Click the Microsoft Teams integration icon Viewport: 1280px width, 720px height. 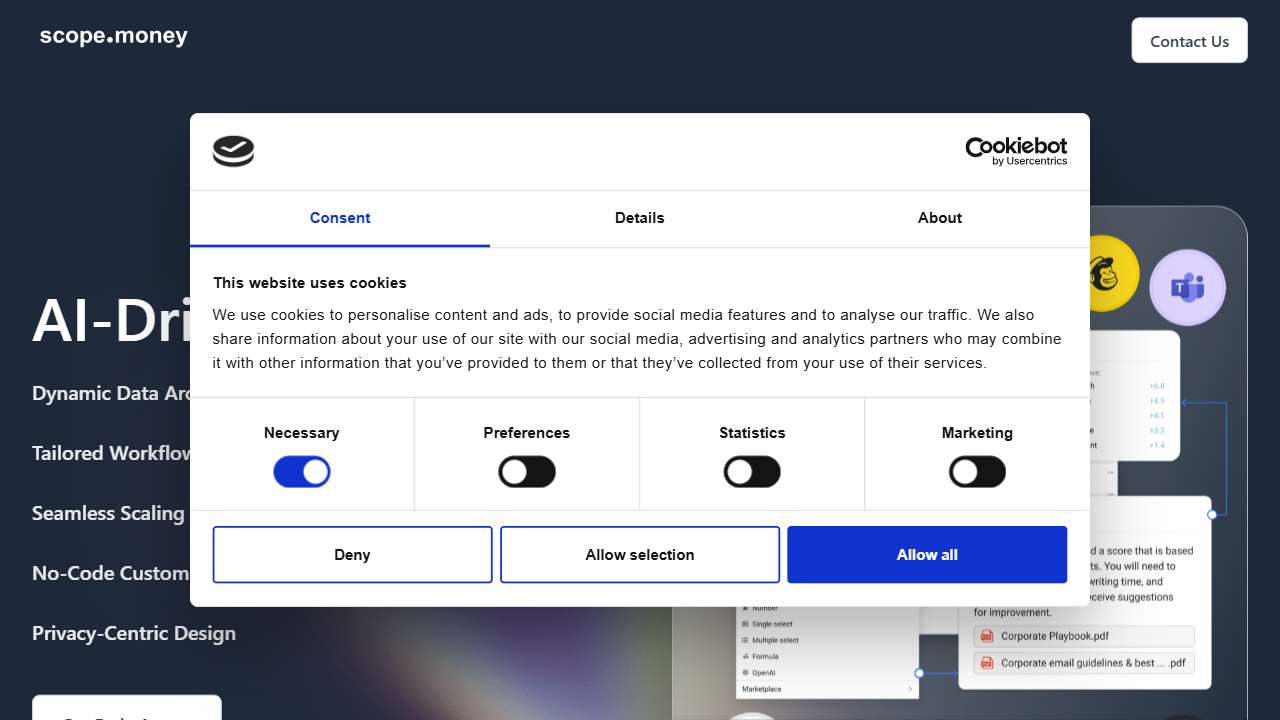[x=1187, y=288]
